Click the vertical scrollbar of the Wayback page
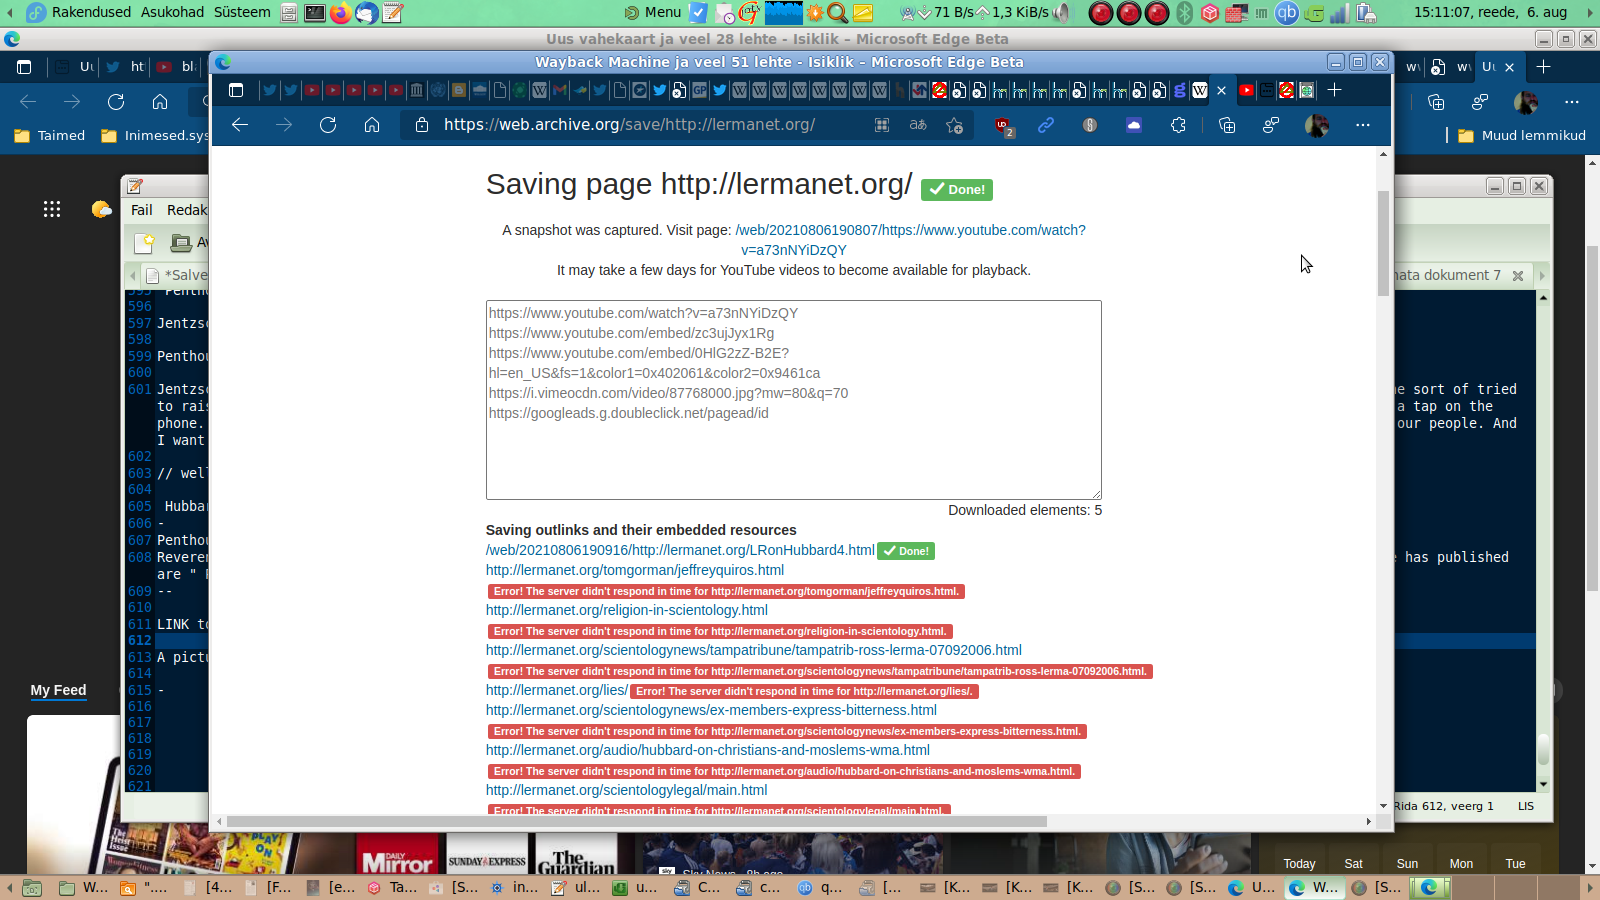The image size is (1600, 900). coord(1384,243)
